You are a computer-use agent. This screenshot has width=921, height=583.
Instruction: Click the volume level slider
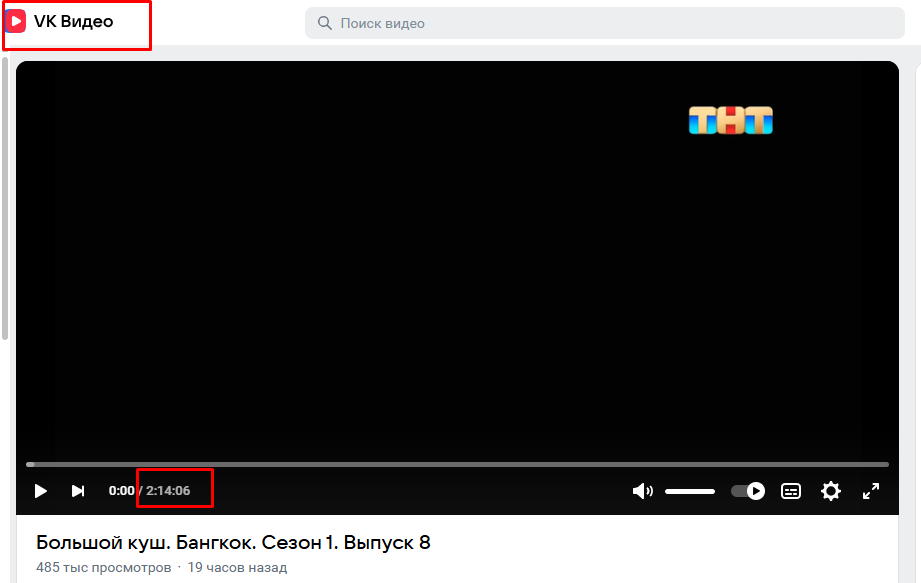pos(690,491)
